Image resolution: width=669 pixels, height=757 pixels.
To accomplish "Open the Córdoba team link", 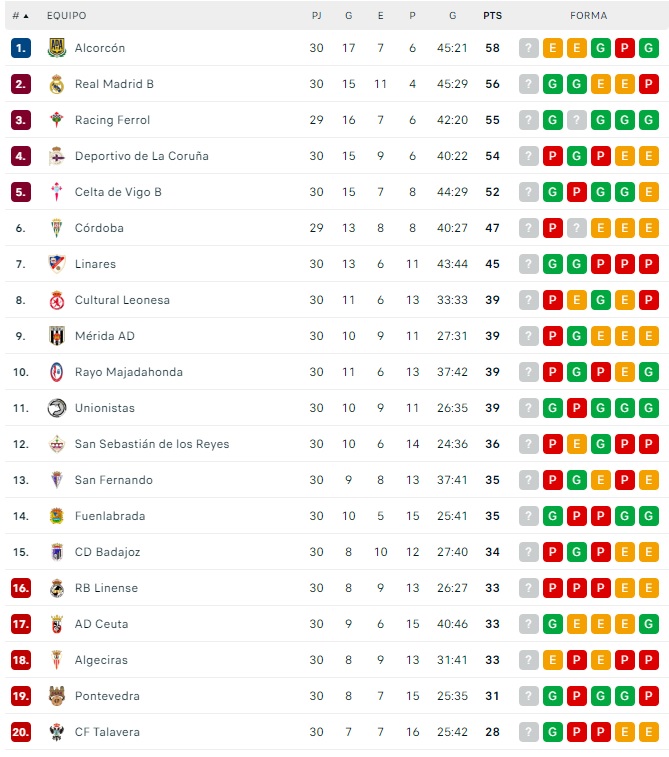I will click(99, 228).
